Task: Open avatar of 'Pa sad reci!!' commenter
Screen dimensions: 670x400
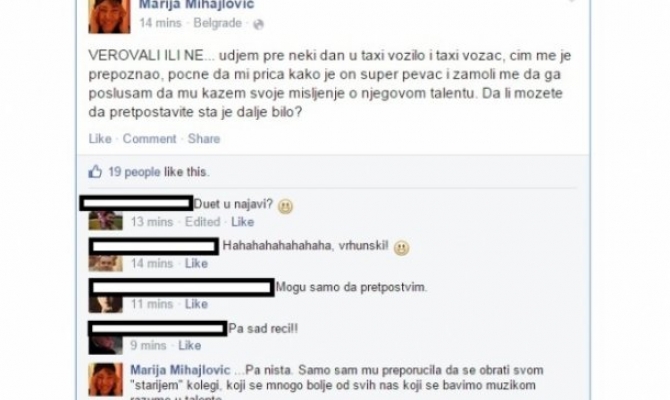Action: click(106, 345)
